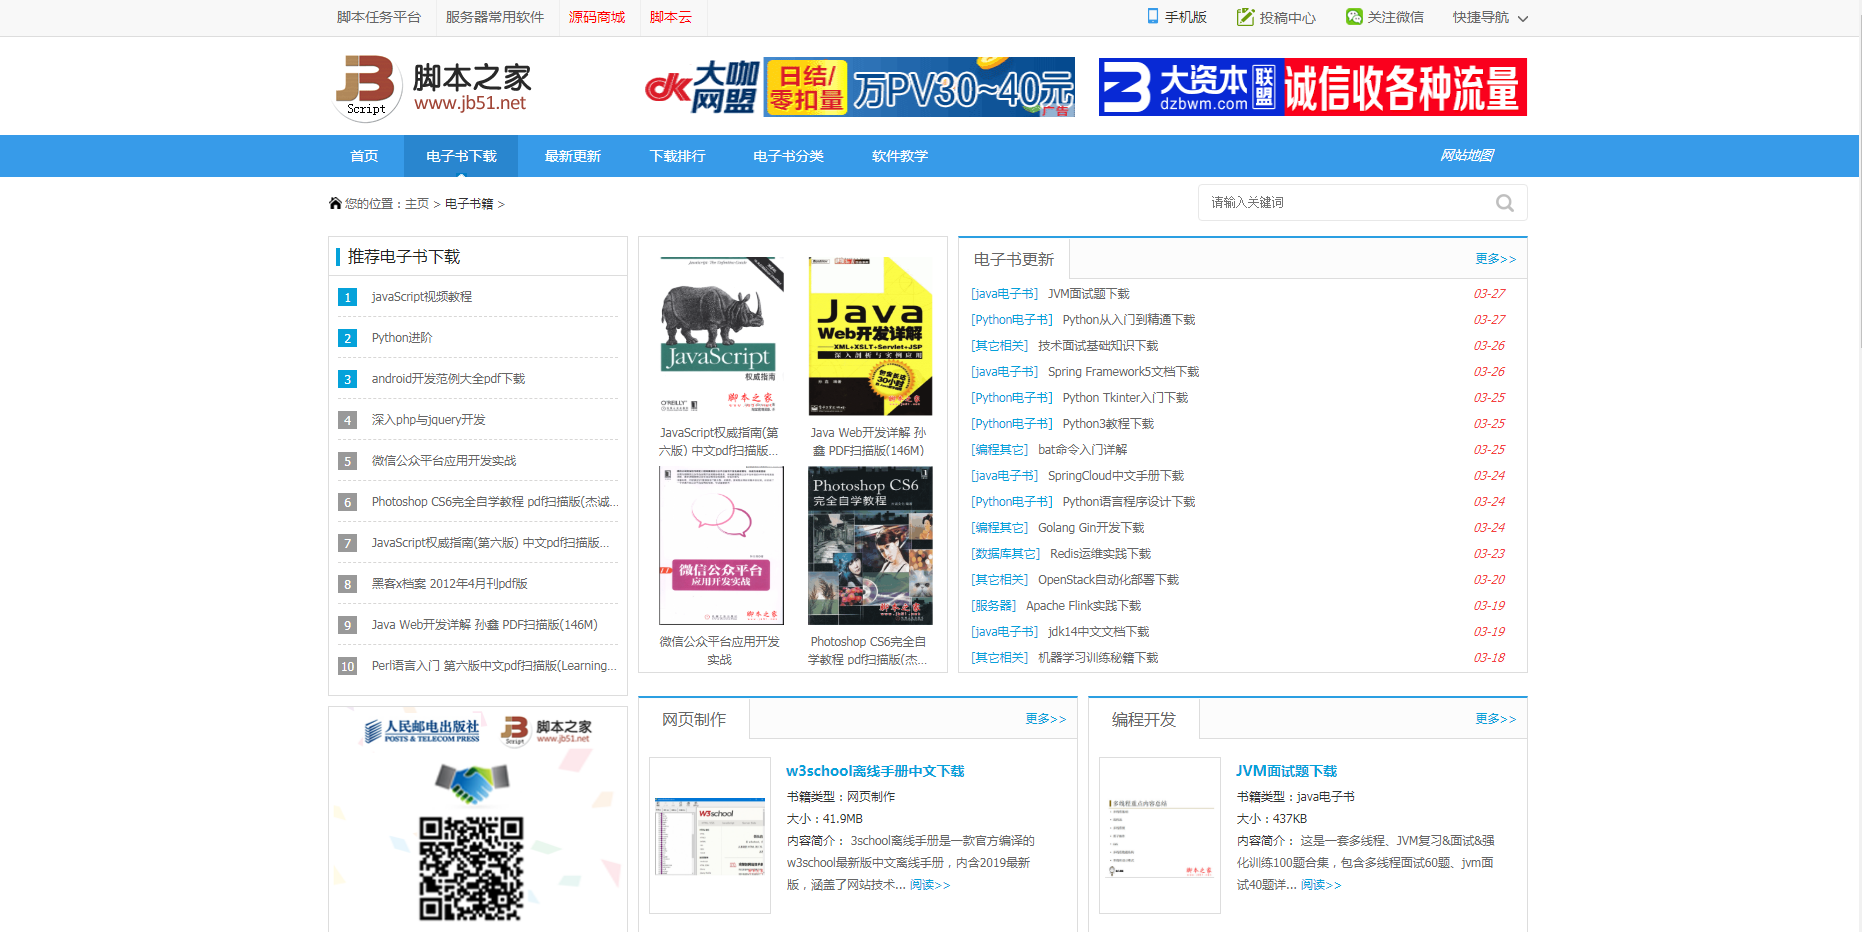The width and height of the screenshot is (1862, 932).
Task: Click the JB Script site logo
Action: click(x=433, y=87)
